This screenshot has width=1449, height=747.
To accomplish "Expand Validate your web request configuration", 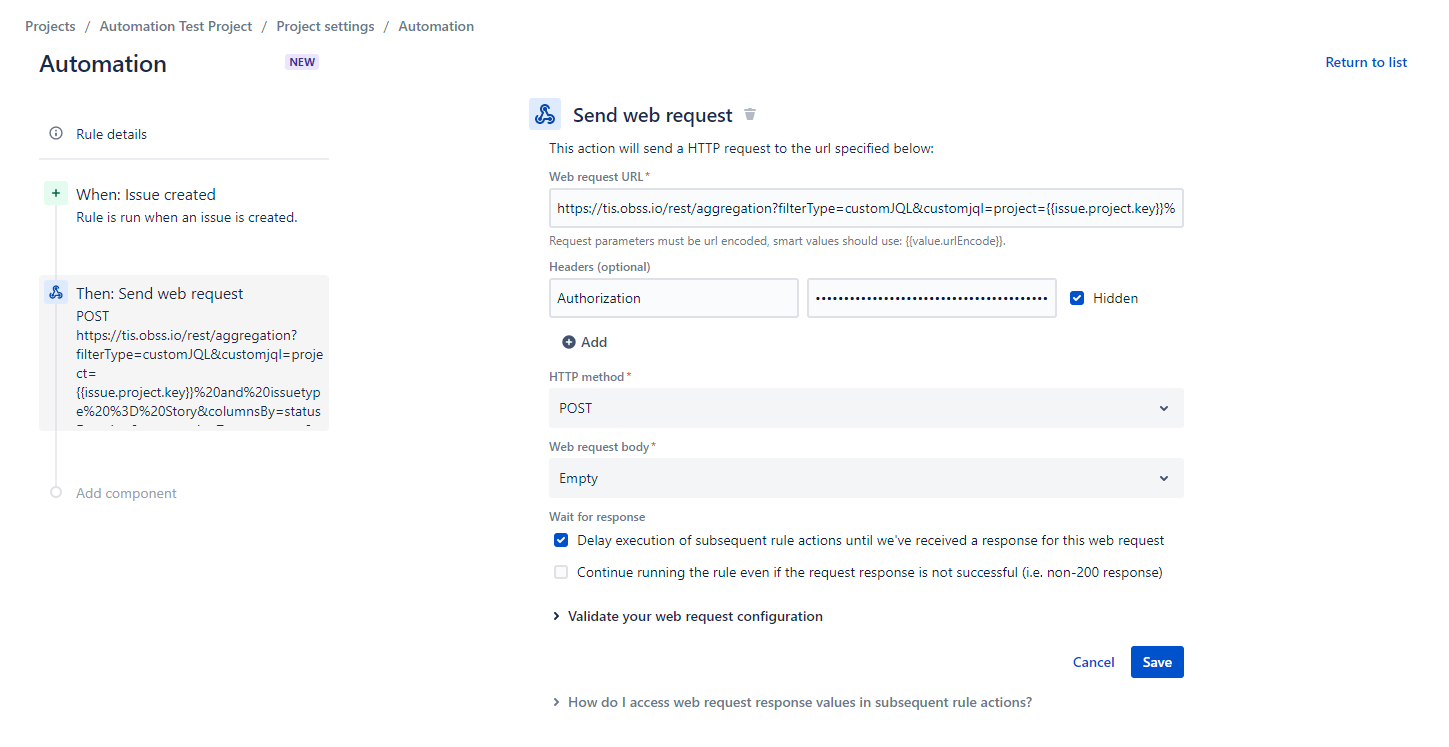I will (694, 617).
